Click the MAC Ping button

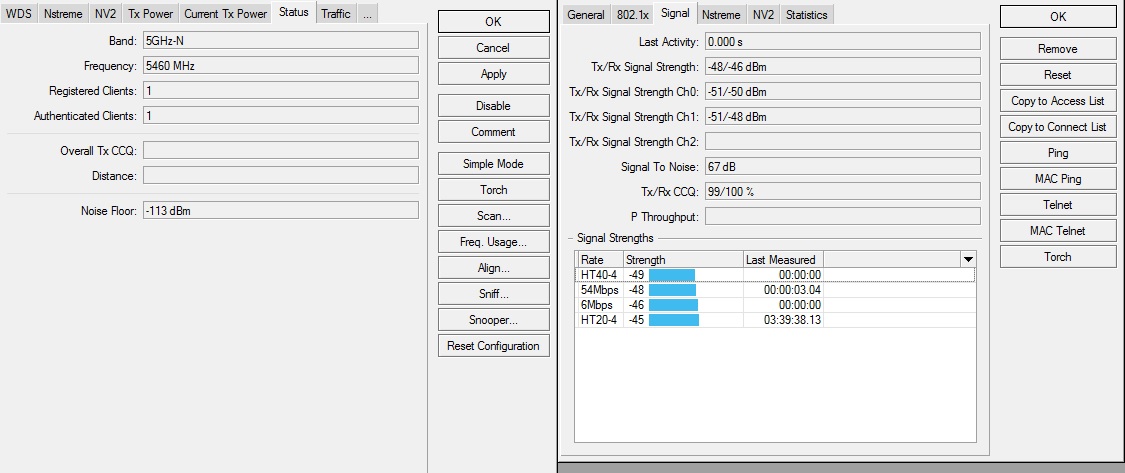(1058, 179)
